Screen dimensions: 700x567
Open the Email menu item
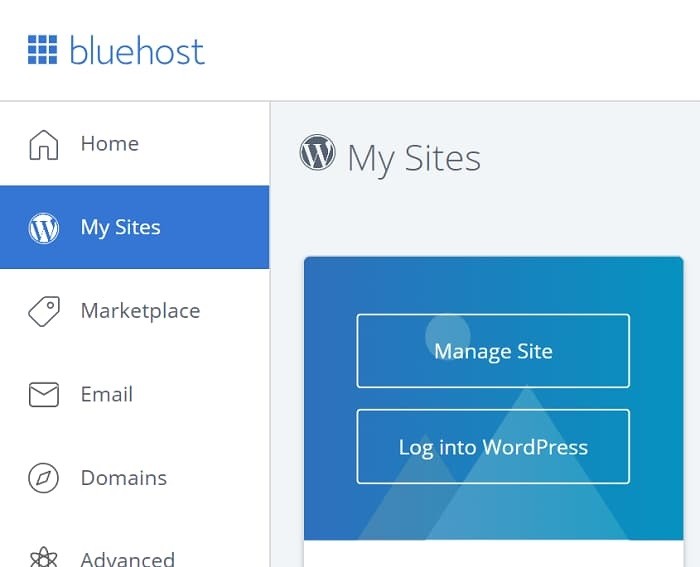pos(134,394)
